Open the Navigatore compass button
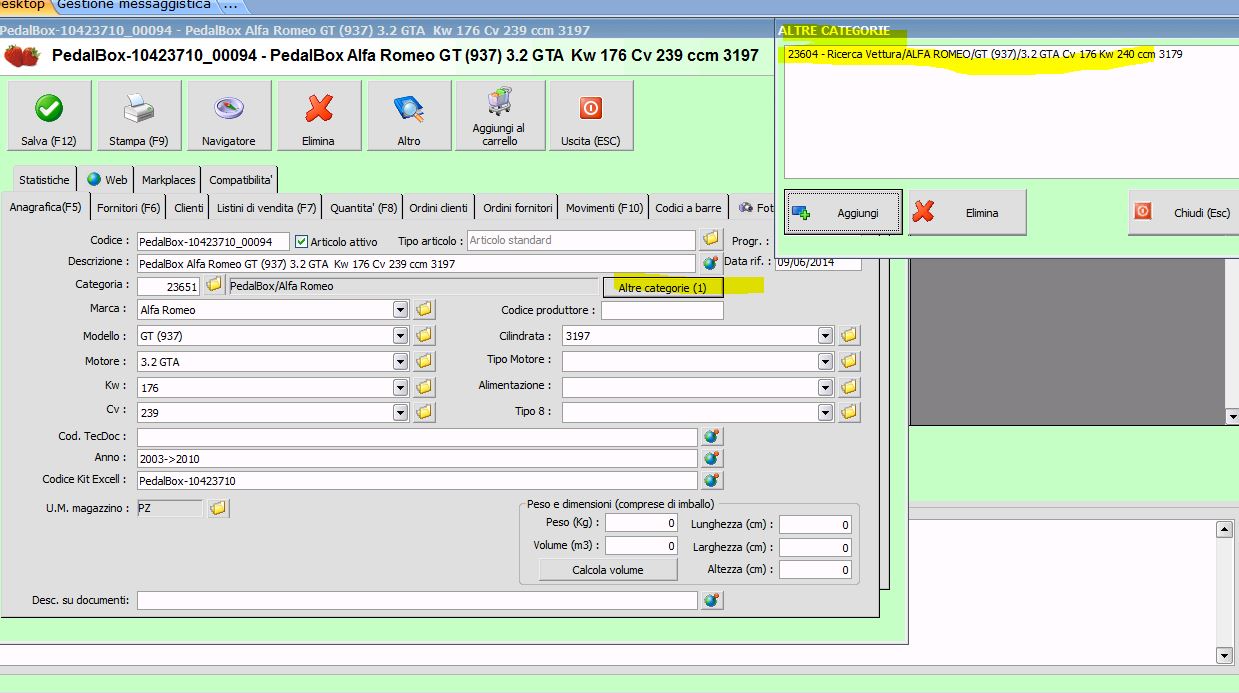Screen dimensions: 1239x693 click(x=229, y=115)
